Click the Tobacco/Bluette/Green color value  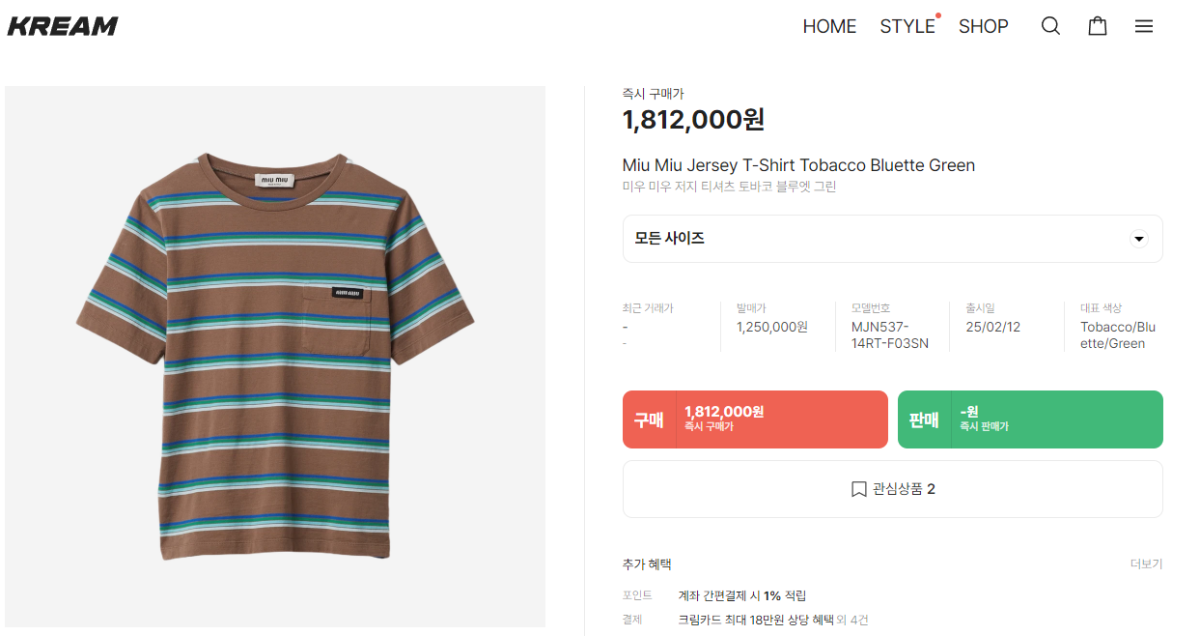(1118, 335)
